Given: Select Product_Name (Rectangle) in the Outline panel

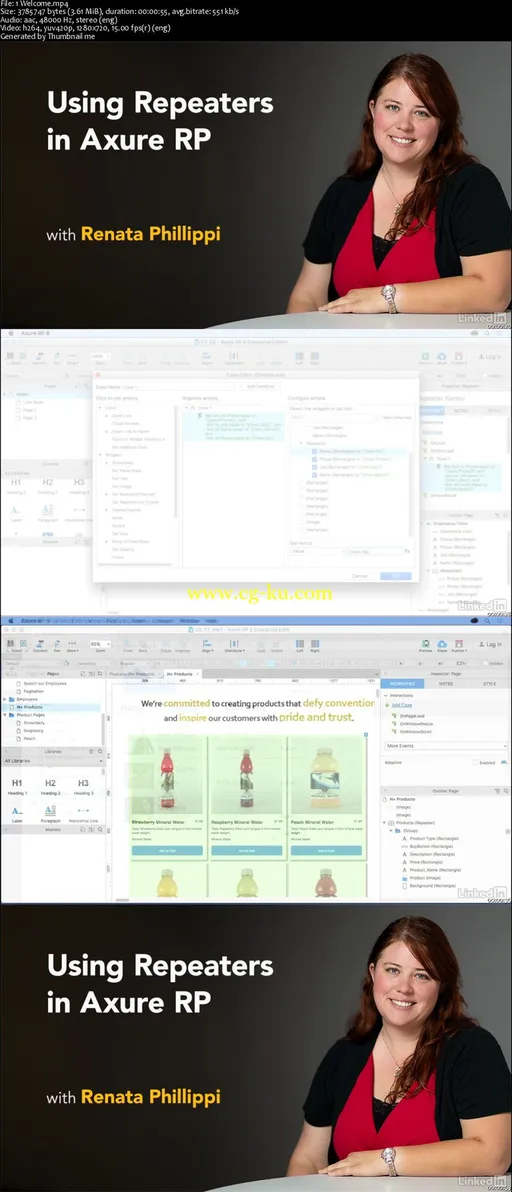Looking at the screenshot, I should pos(435,870).
